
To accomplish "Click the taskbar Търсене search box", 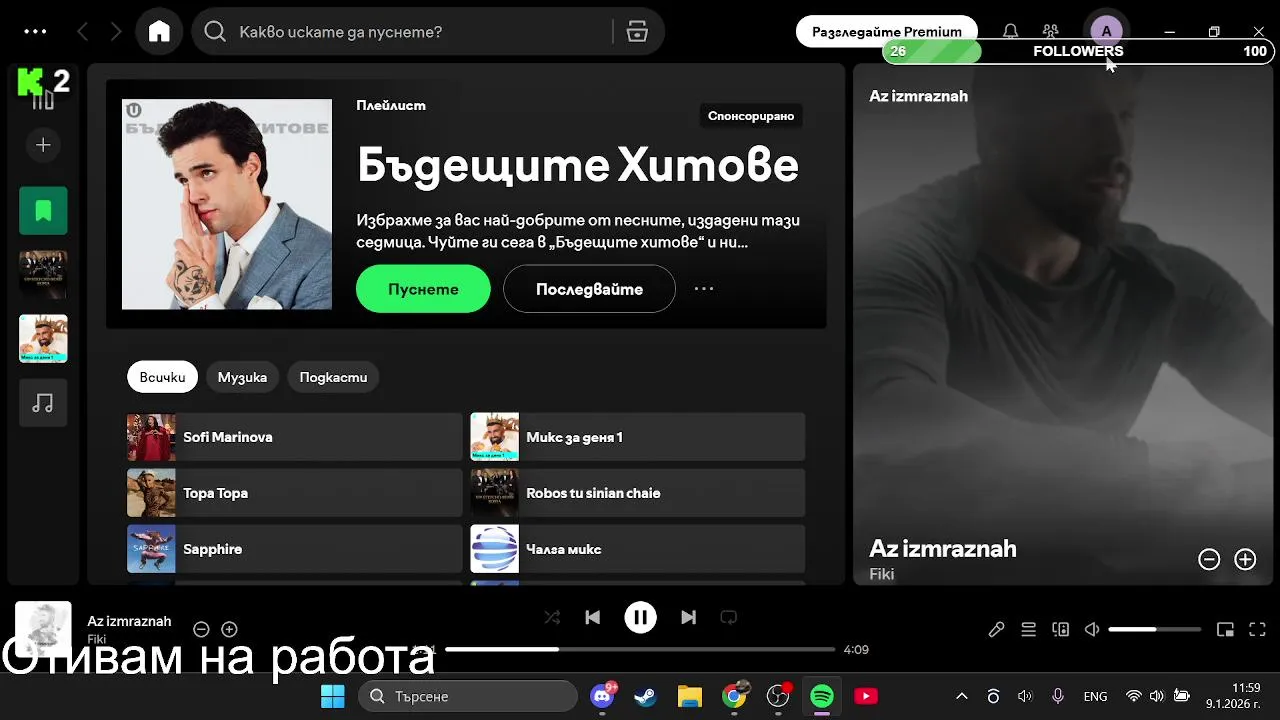I will (x=468, y=696).
